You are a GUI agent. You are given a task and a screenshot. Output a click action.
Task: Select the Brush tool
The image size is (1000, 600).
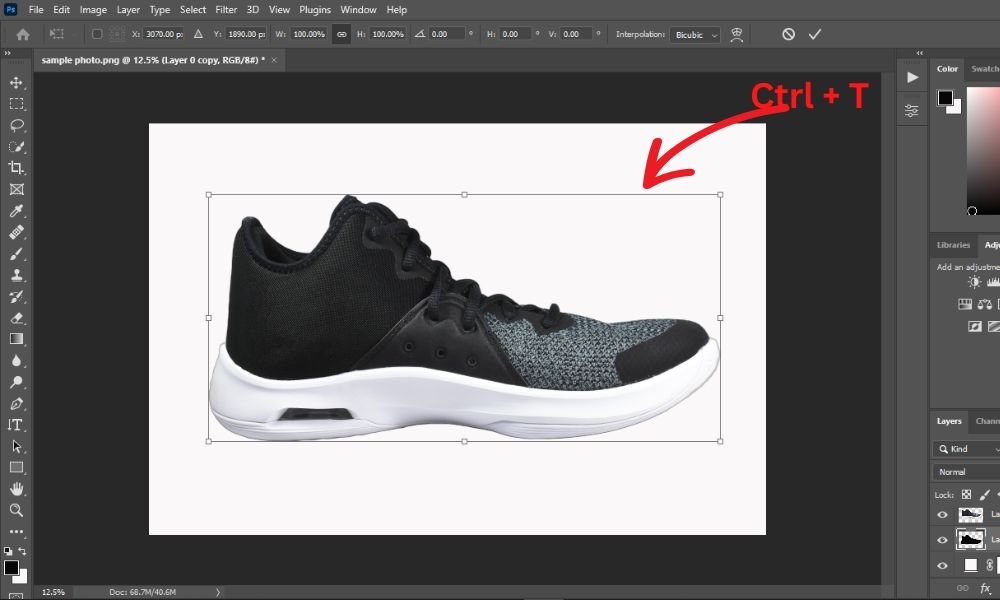[16, 254]
